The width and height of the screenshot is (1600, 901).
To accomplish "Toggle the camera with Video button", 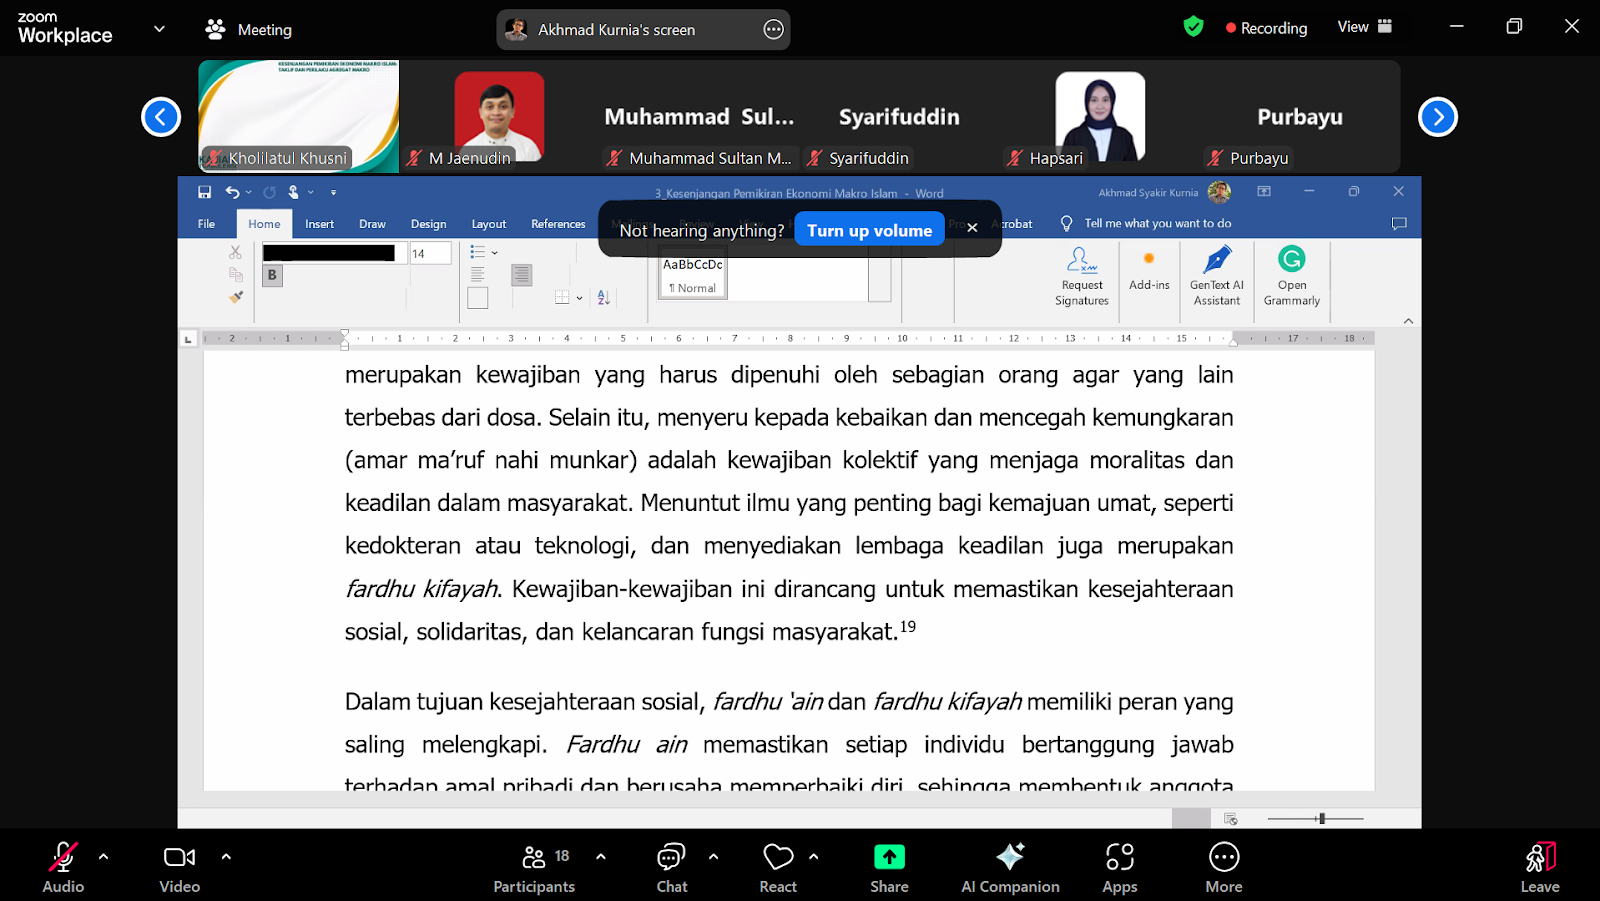I will pyautogui.click(x=179, y=867).
